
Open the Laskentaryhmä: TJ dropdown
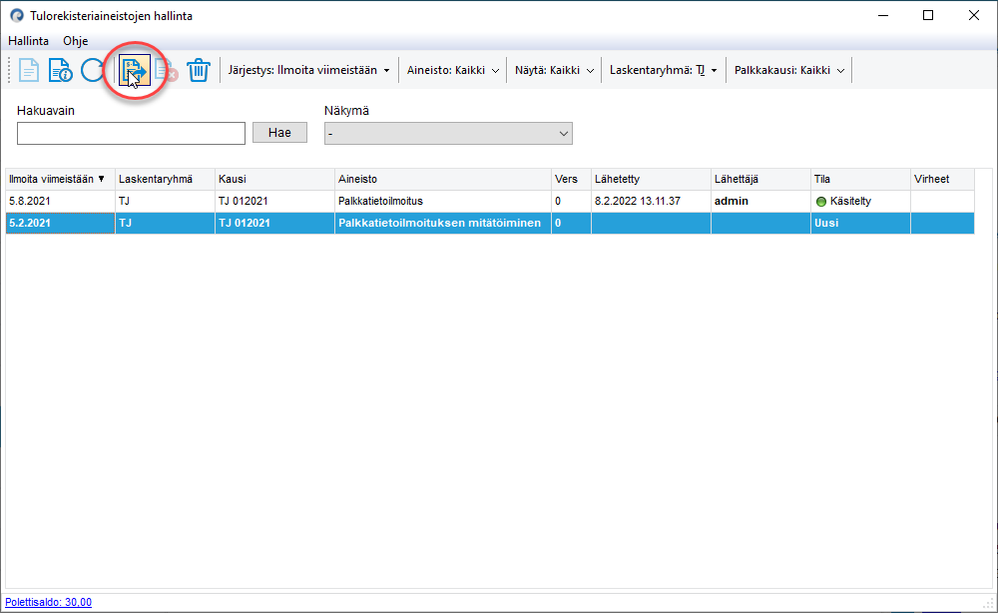663,70
